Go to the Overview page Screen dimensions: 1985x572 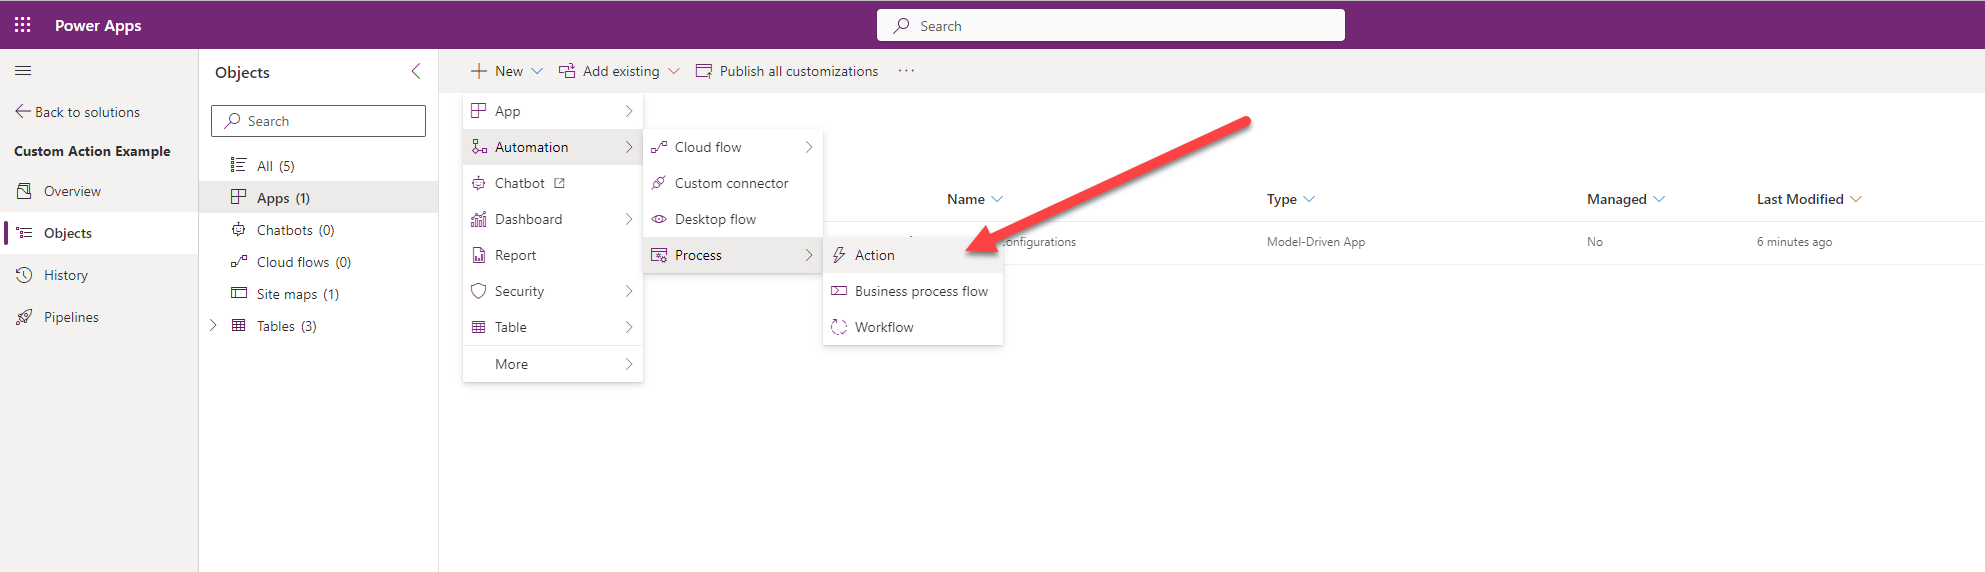coord(72,191)
